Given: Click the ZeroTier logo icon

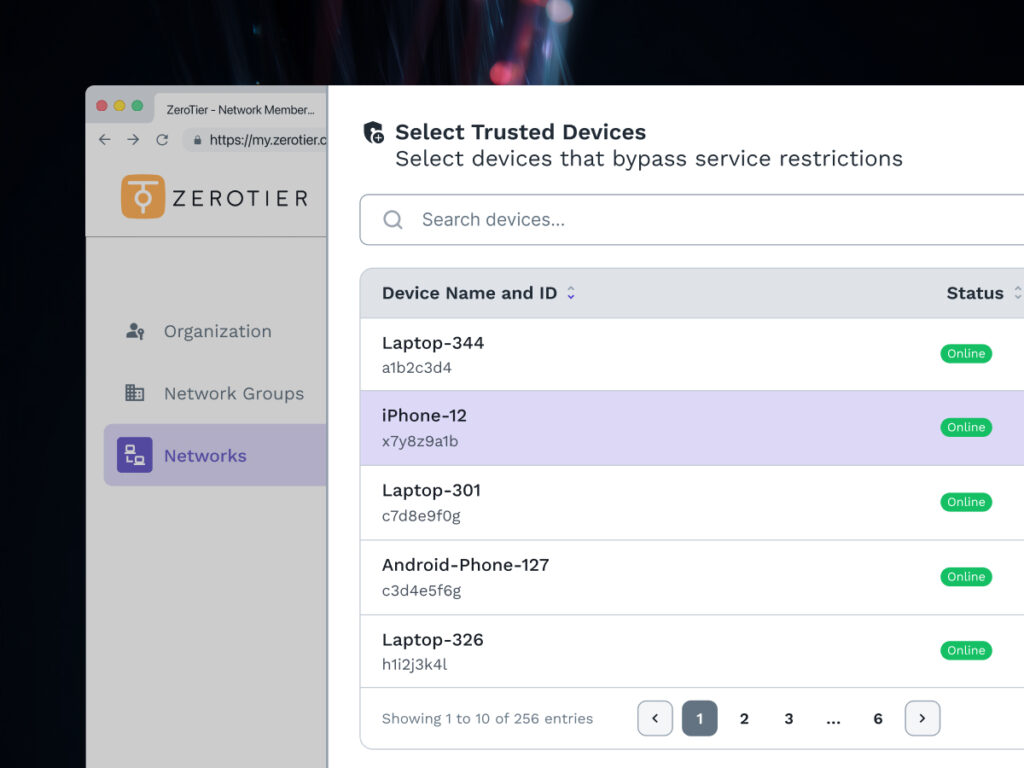Looking at the screenshot, I should [x=143, y=197].
